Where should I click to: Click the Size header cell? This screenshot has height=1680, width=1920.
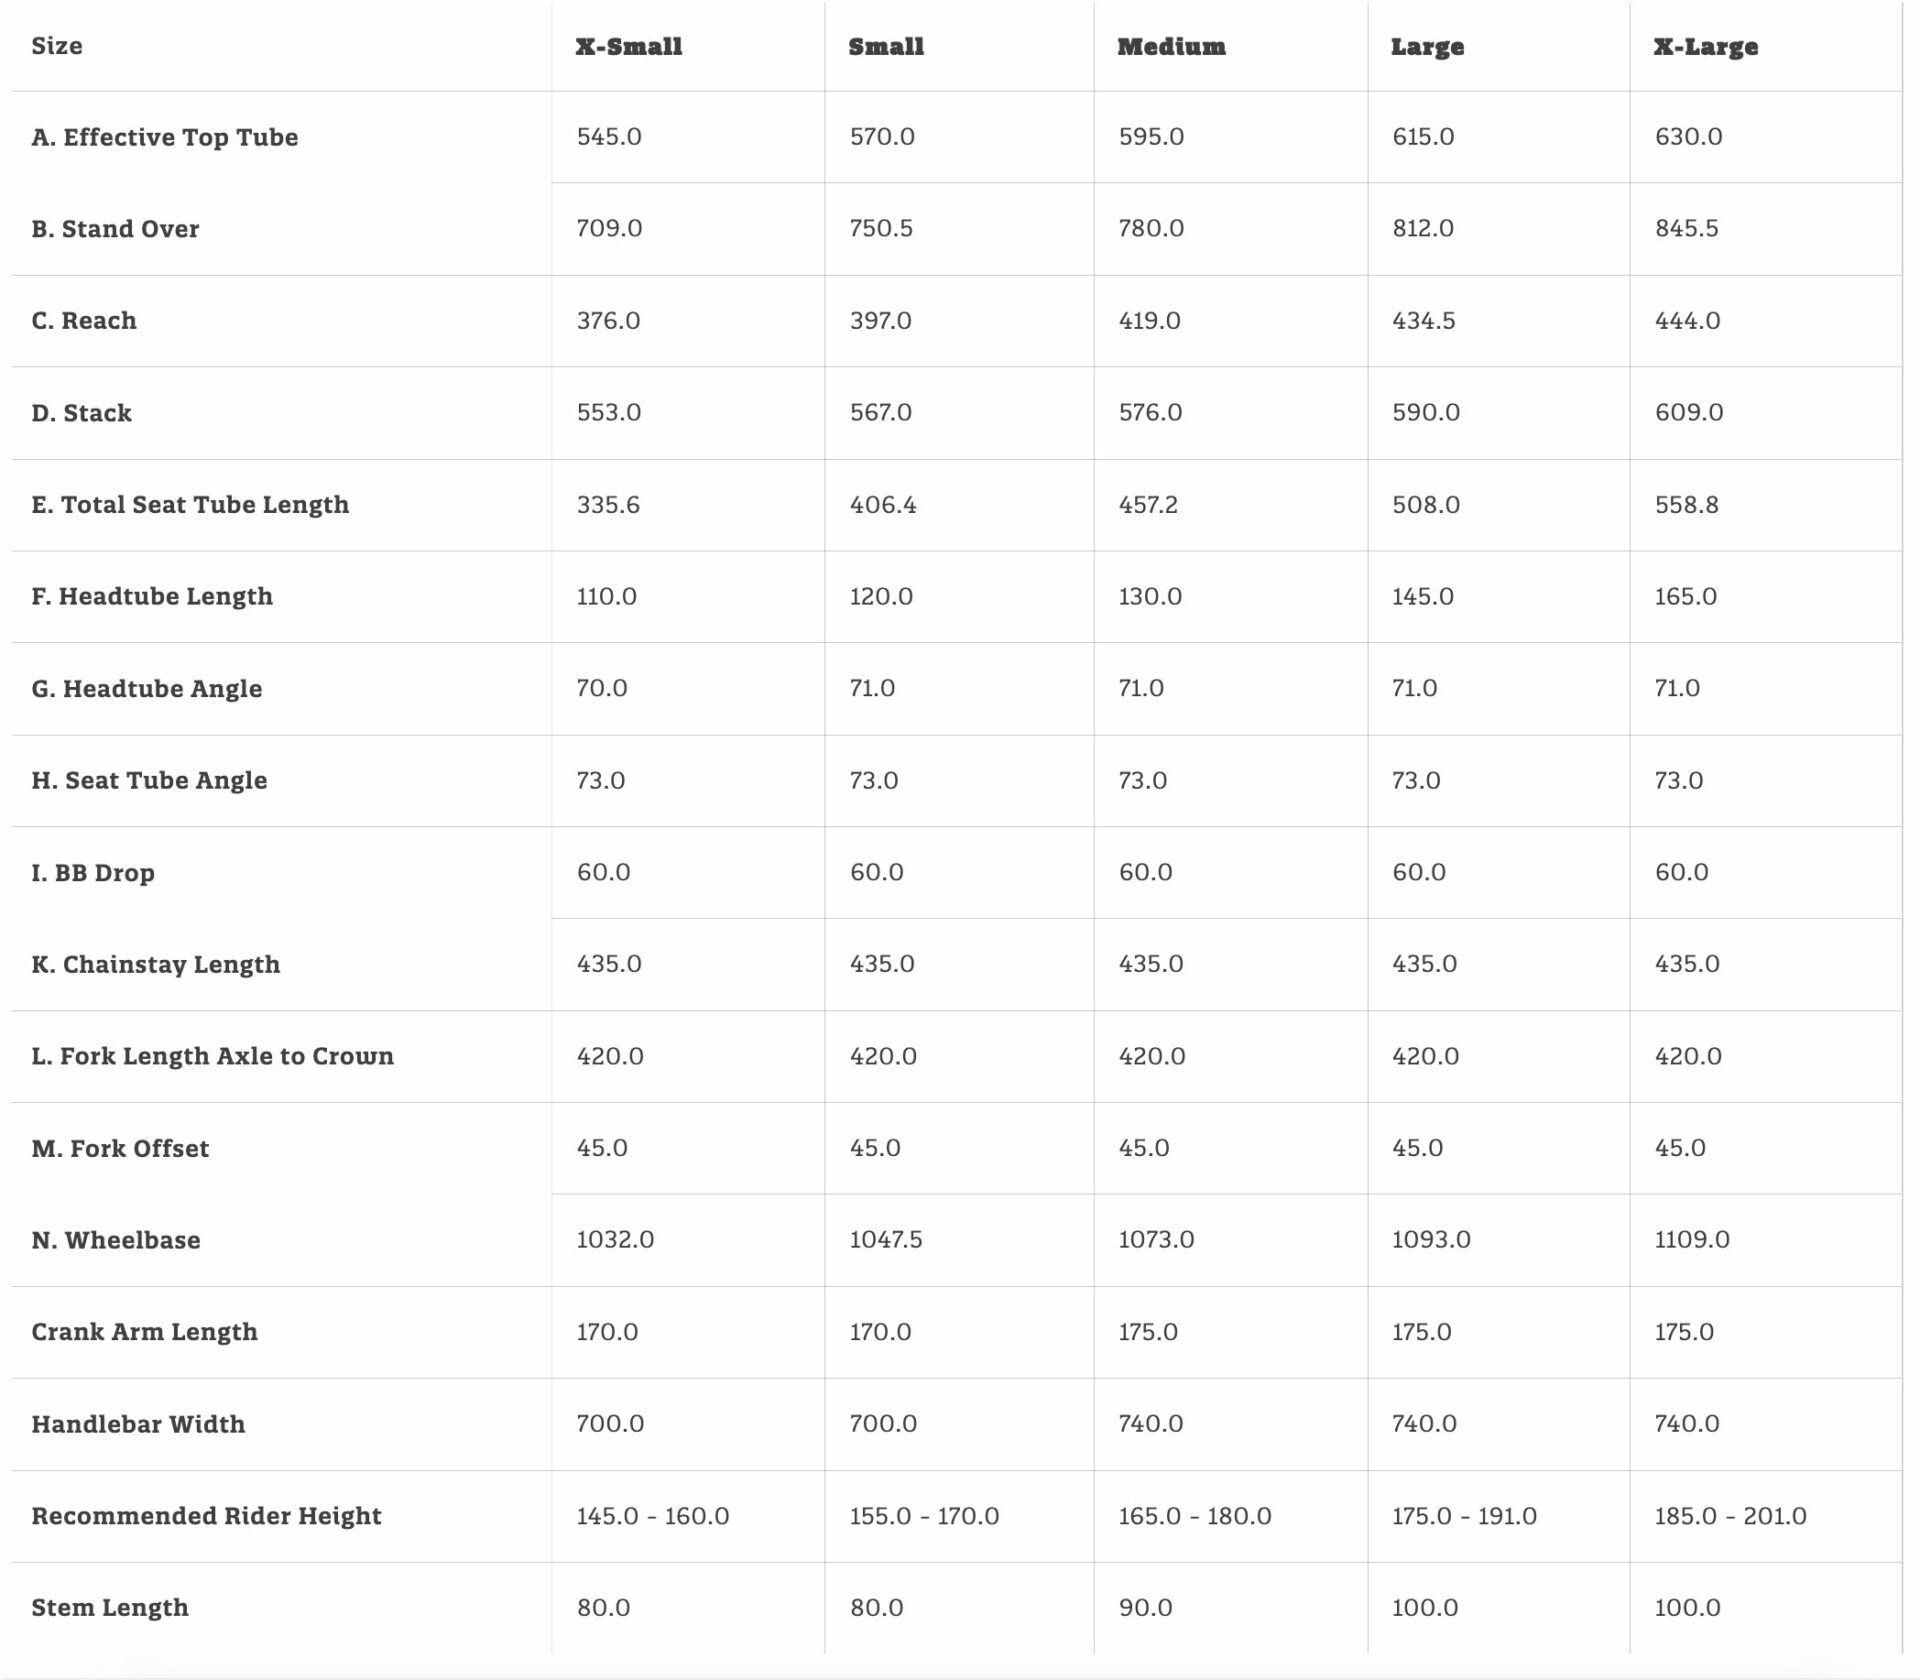(x=57, y=46)
